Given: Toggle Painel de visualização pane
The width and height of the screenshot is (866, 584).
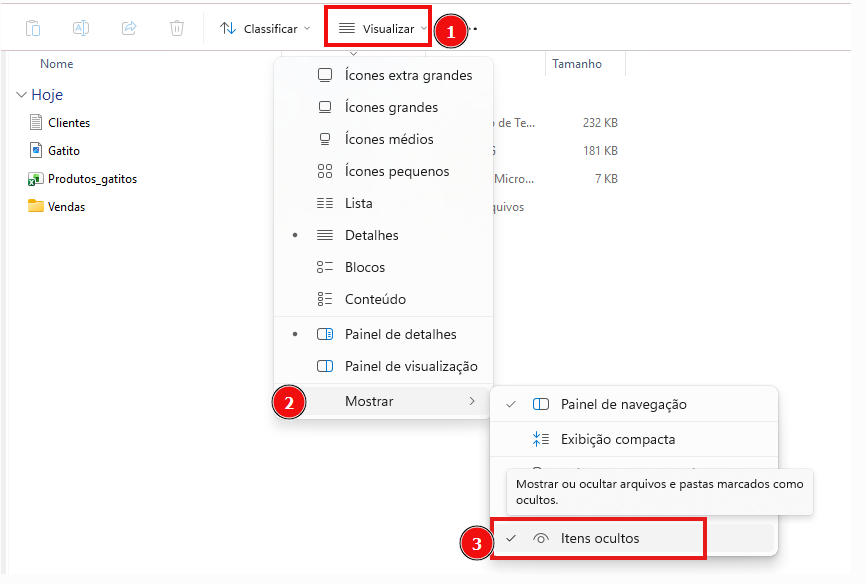Looking at the screenshot, I should pyautogui.click(x=383, y=366).
